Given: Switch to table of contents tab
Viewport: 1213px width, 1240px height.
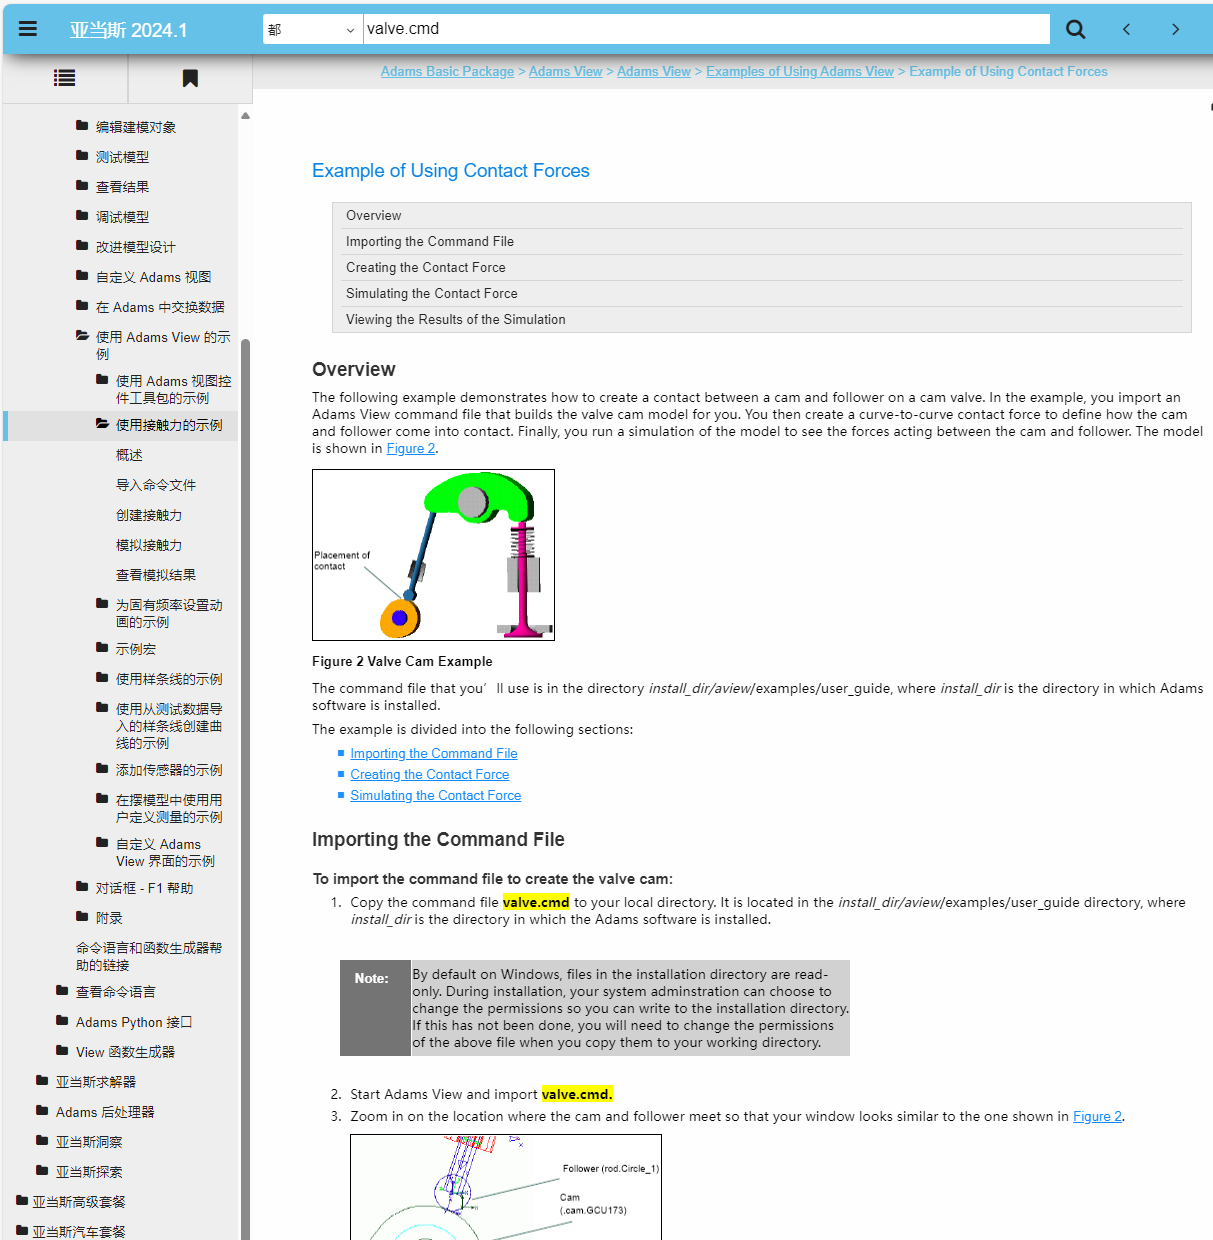Looking at the screenshot, I should tap(65, 78).
